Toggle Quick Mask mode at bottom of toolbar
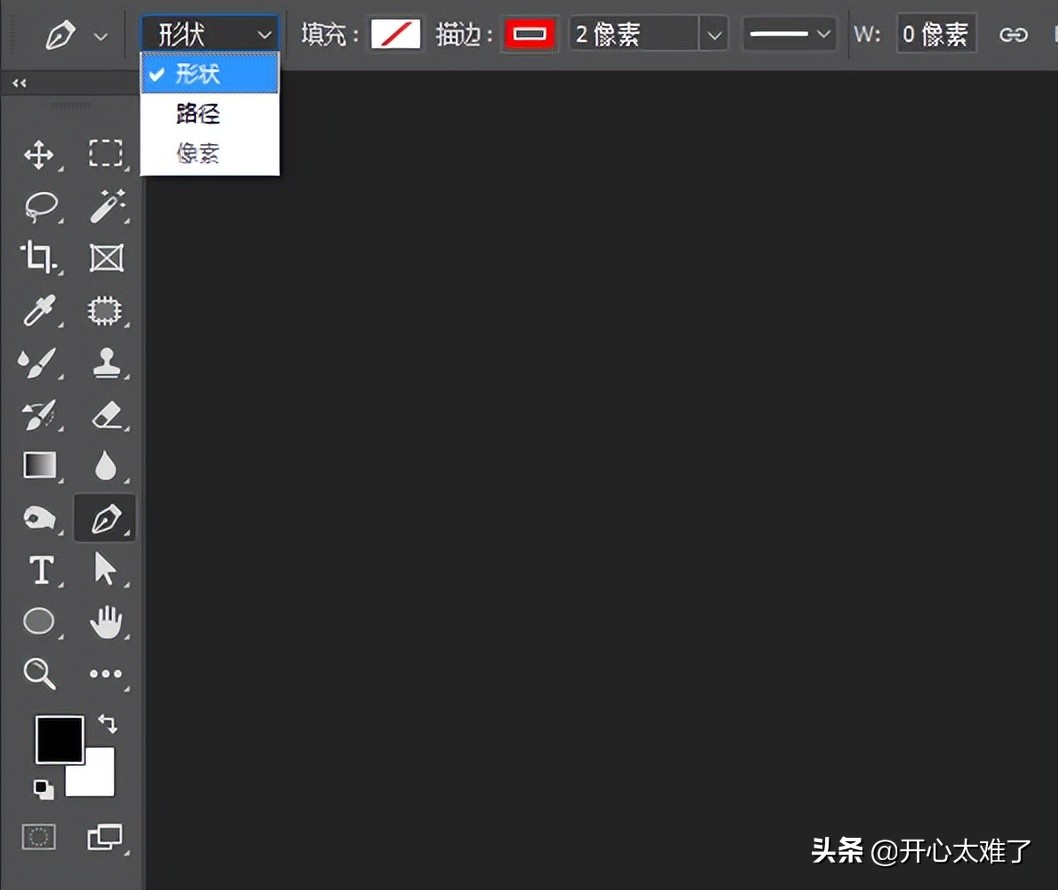The height and width of the screenshot is (890, 1058). coord(39,837)
